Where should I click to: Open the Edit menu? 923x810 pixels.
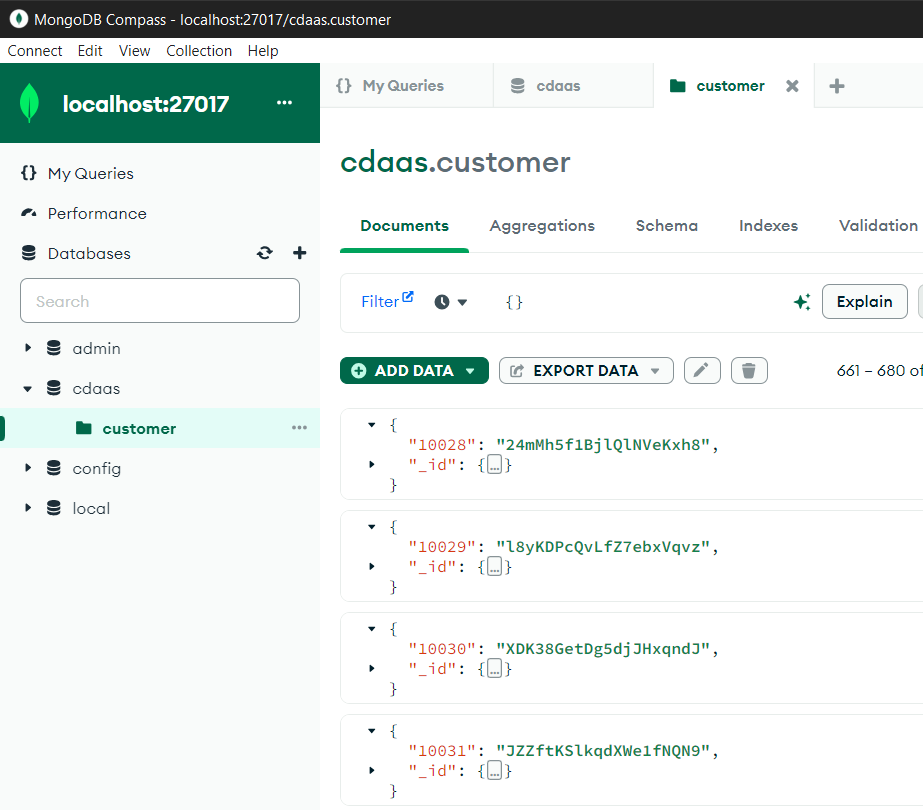pos(90,51)
